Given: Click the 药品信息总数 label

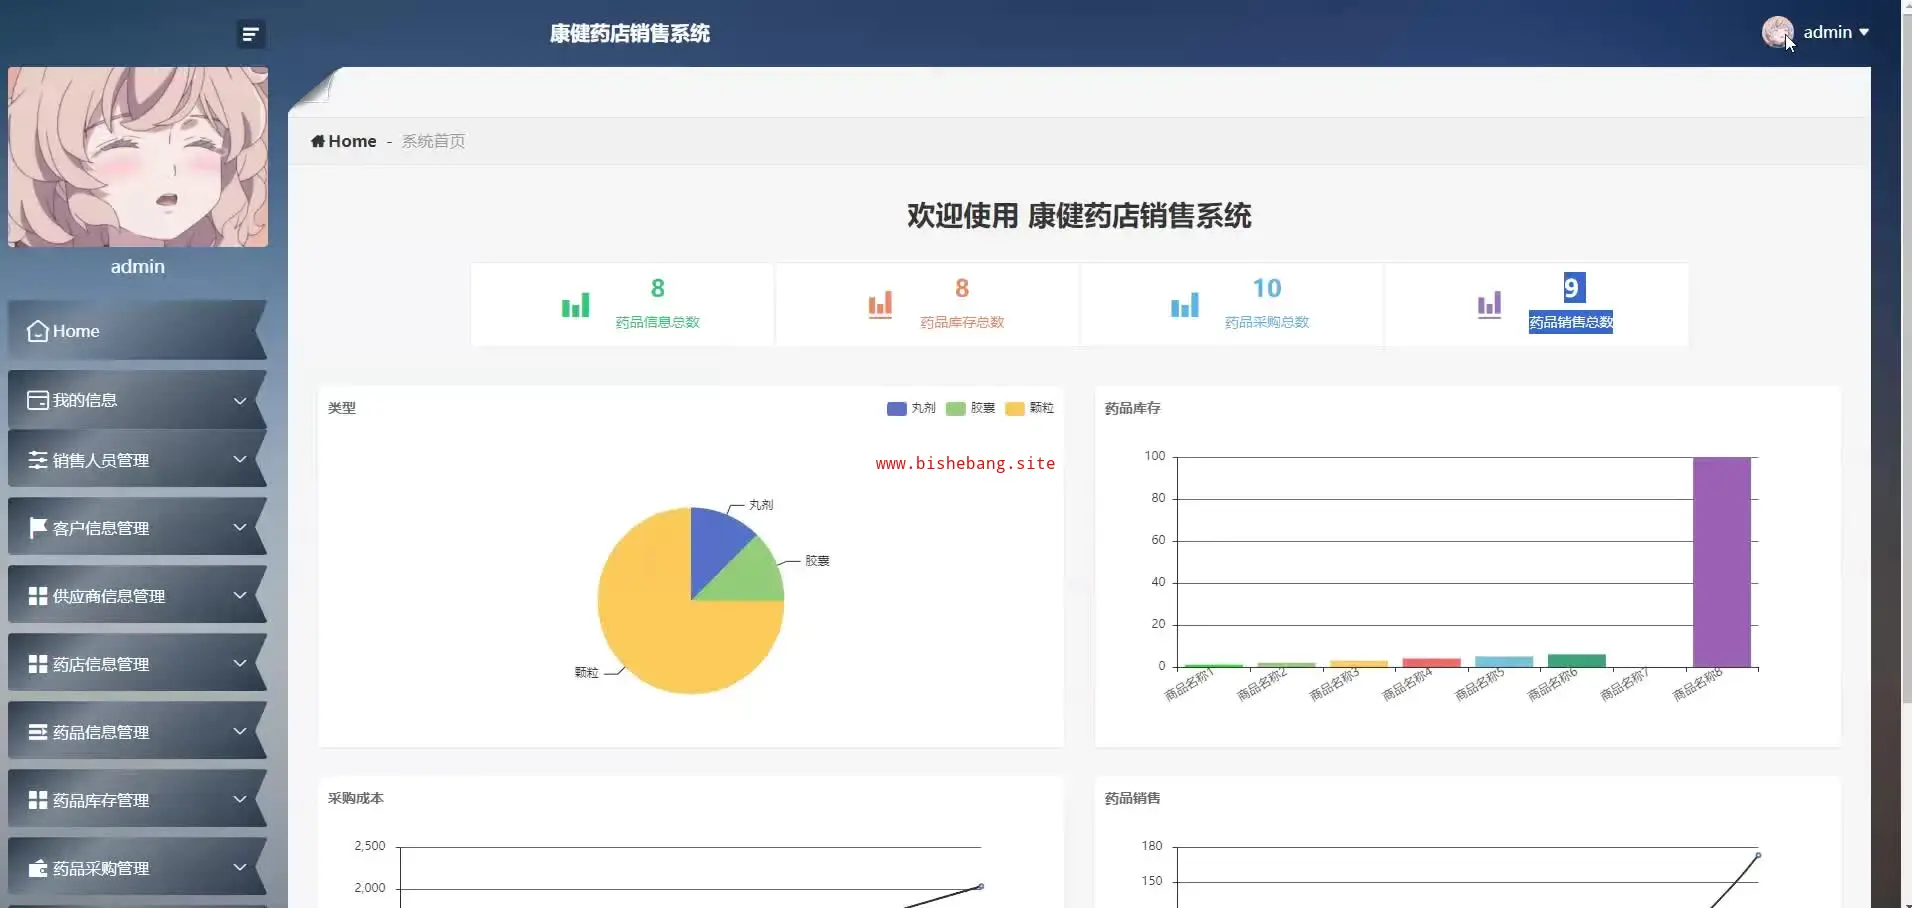Looking at the screenshot, I should pyautogui.click(x=658, y=322).
